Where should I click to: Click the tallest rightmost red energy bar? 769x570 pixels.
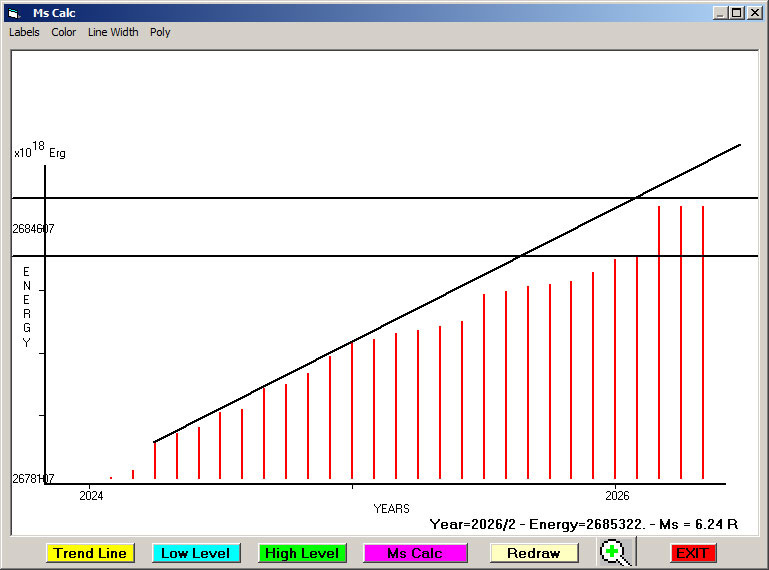[x=703, y=340]
